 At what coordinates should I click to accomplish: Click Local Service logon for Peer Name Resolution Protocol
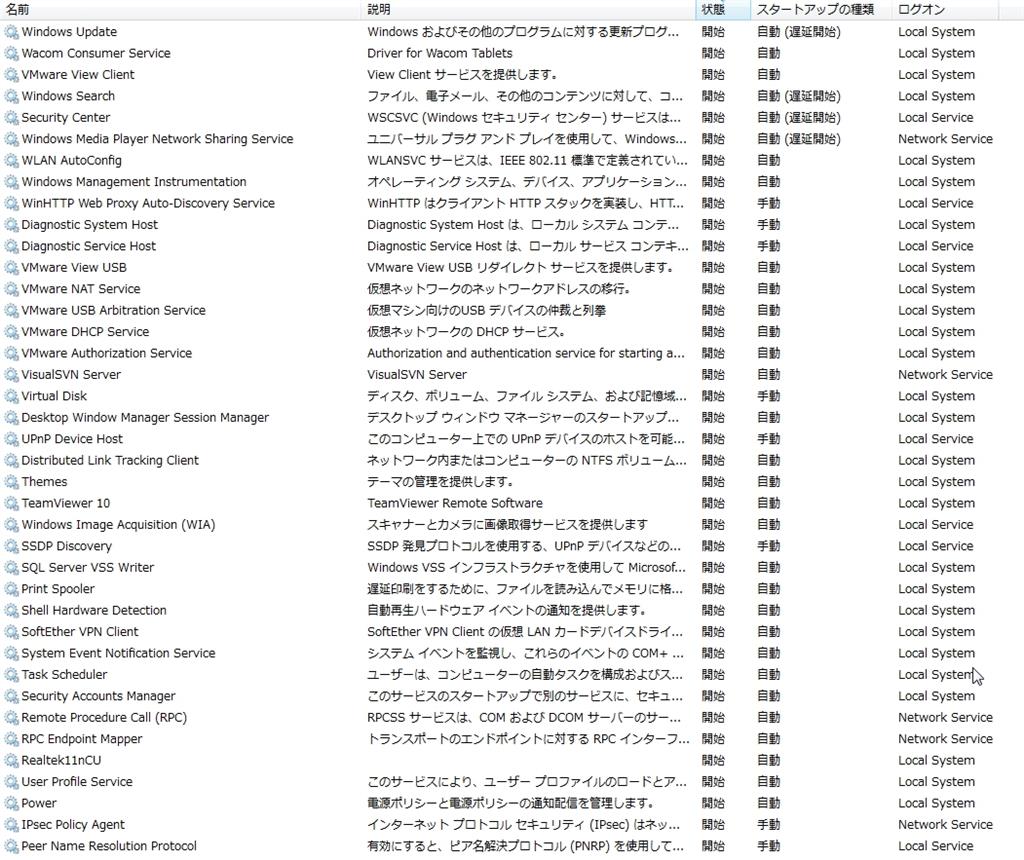[x=935, y=846]
